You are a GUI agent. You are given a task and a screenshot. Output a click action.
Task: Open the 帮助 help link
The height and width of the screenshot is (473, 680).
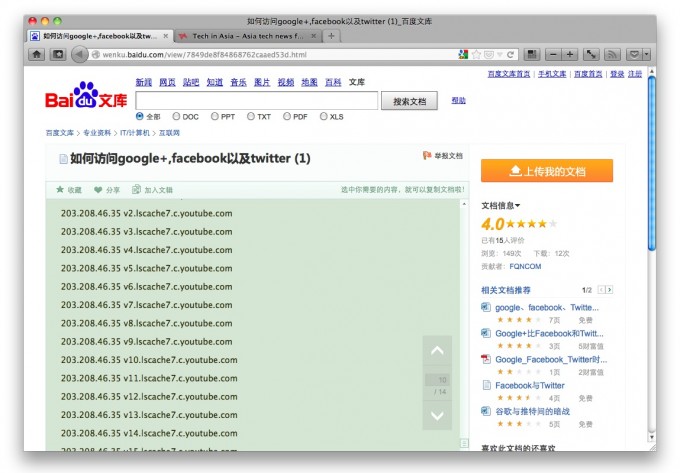[458, 100]
